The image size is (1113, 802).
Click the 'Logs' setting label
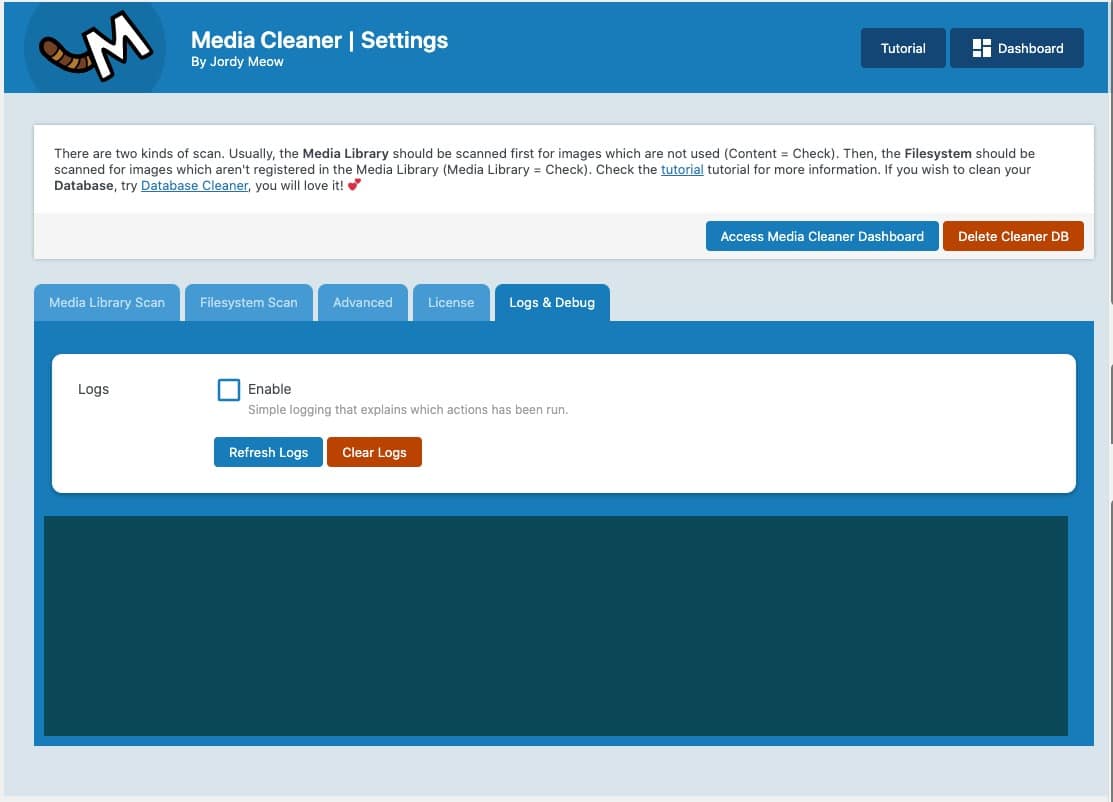(x=93, y=389)
